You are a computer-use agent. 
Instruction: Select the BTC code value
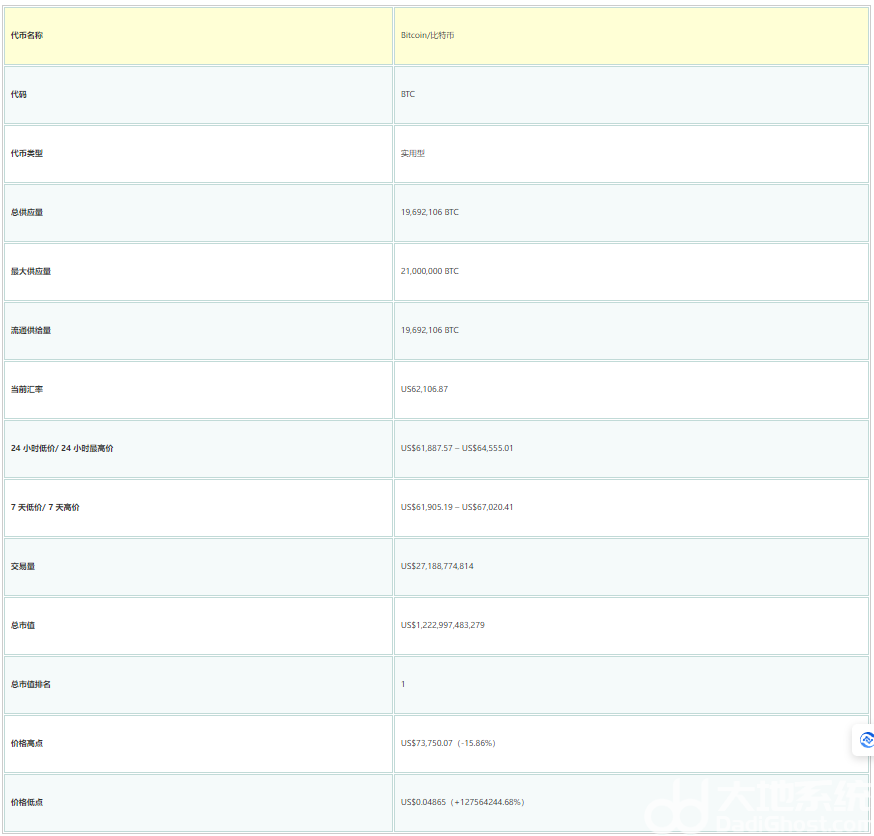[x=408, y=94]
